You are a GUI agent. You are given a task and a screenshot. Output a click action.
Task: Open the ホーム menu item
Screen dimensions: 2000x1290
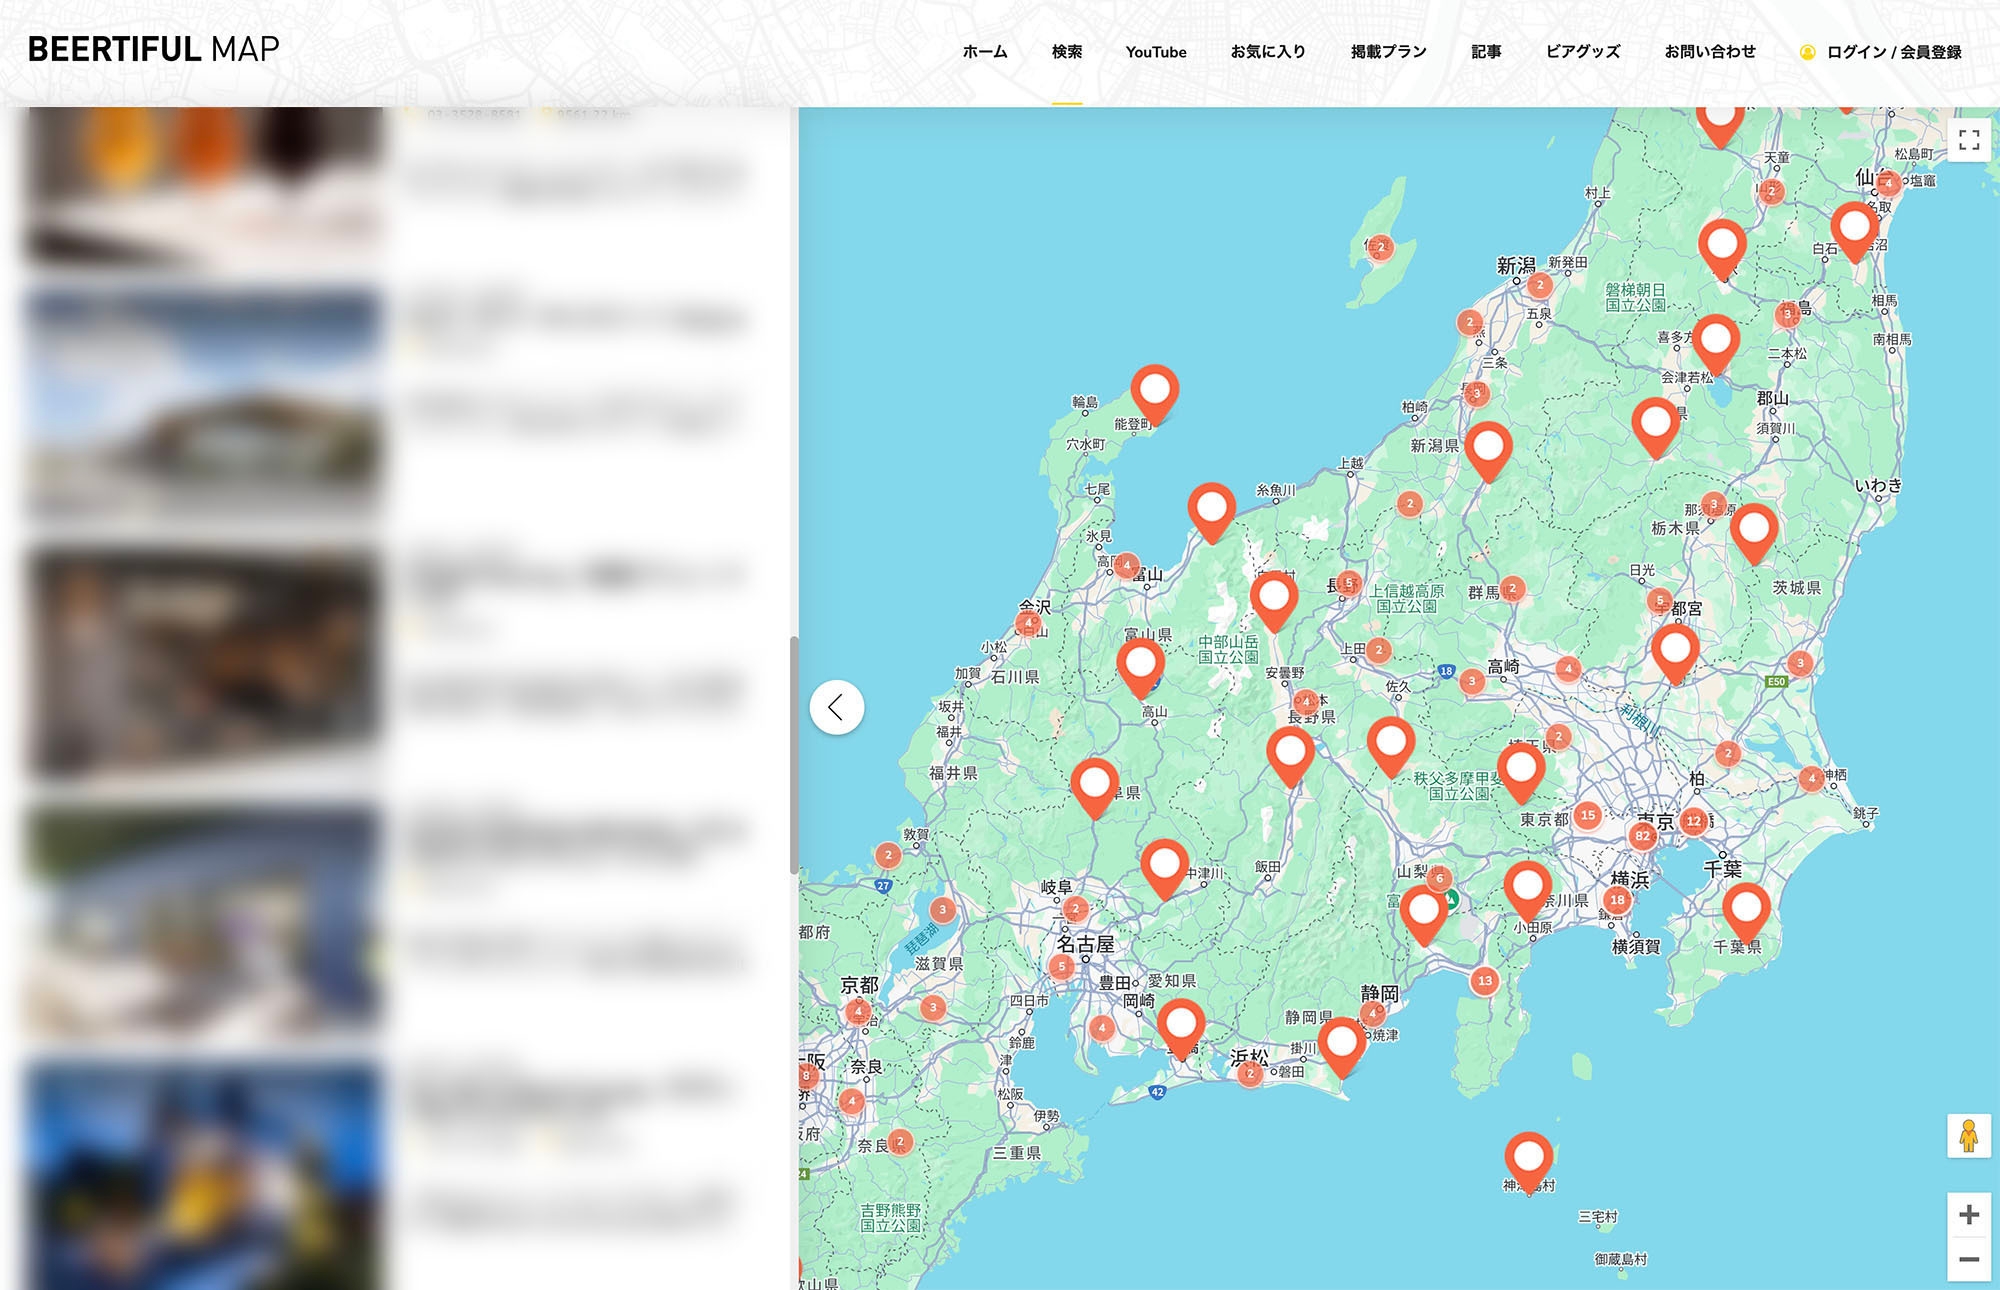click(x=984, y=52)
